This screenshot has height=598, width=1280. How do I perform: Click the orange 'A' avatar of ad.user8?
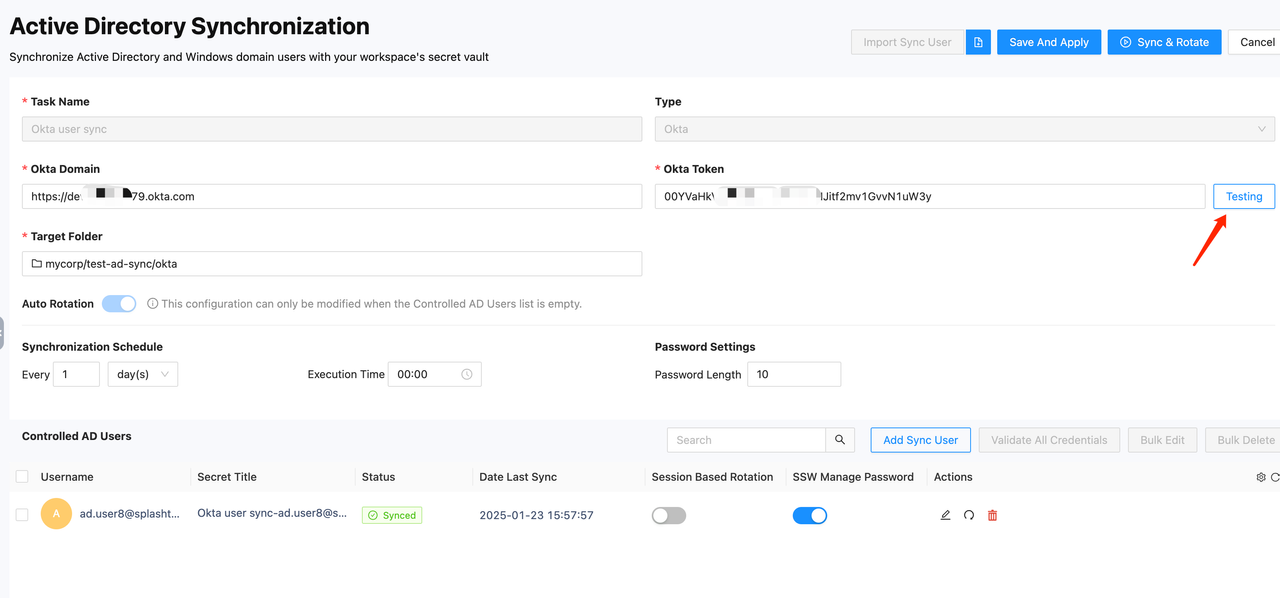pos(56,514)
